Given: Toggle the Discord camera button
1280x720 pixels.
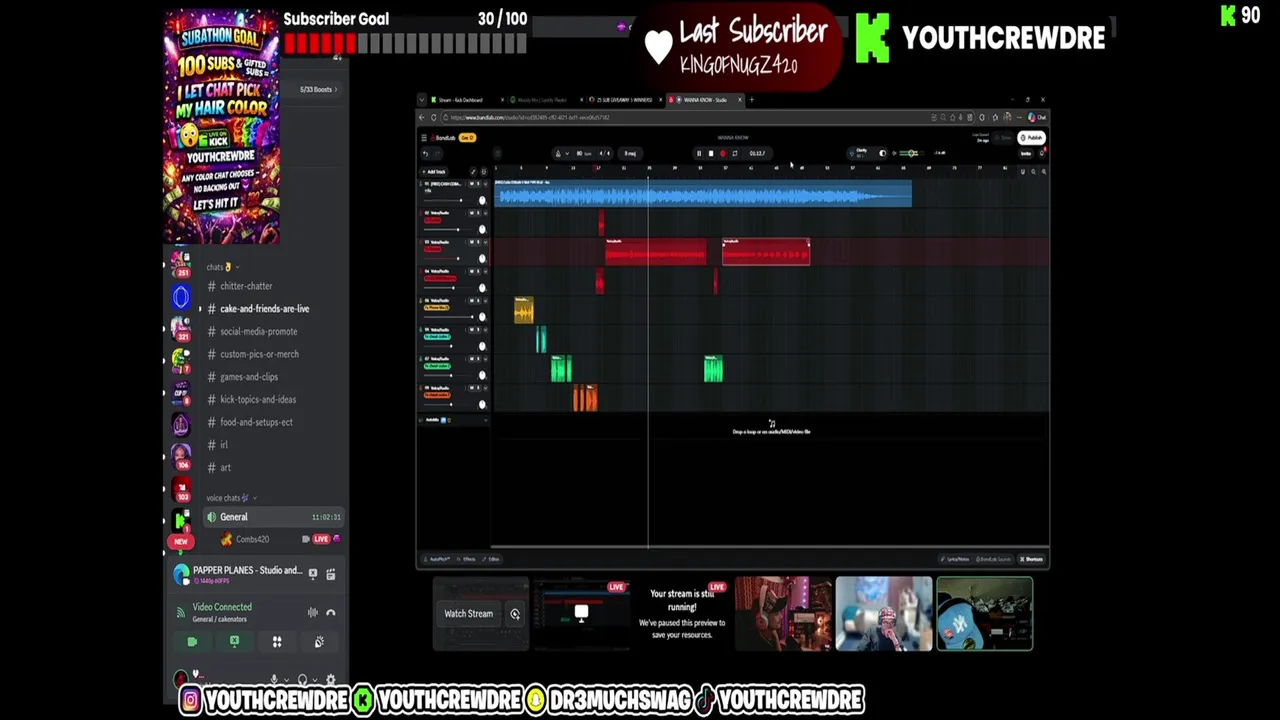Looking at the screenshot, I should coord(192,641).
